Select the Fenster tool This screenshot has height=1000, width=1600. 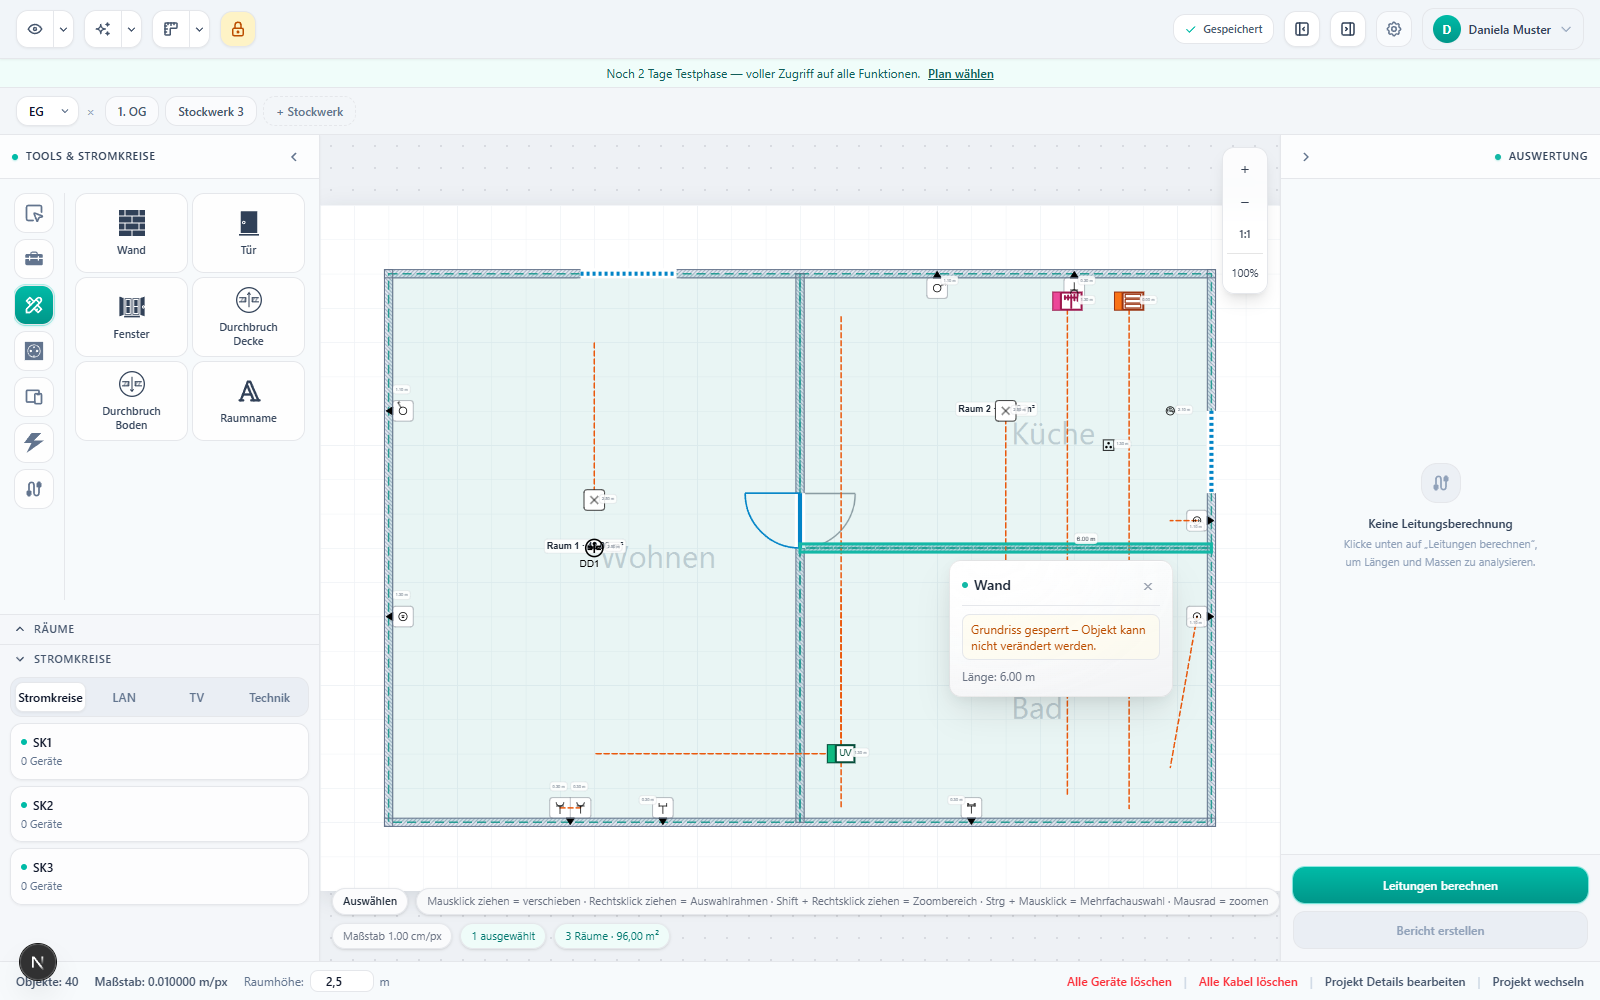click(131, 317)
